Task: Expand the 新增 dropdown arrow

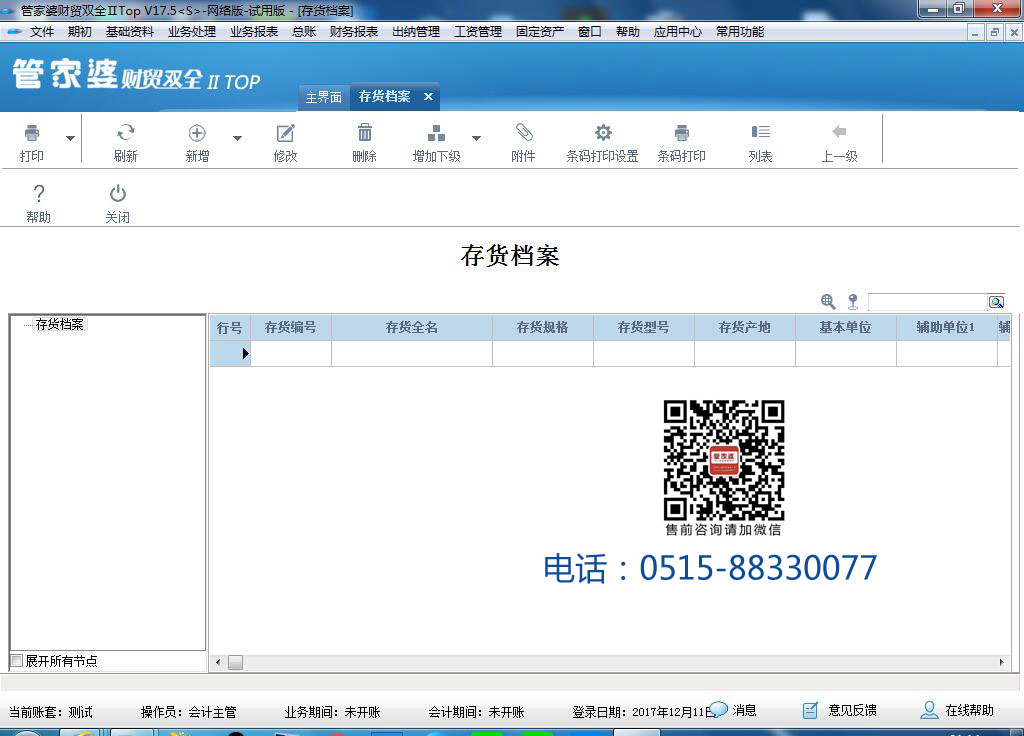Action: pyautogui.click(x=237, y=138)
